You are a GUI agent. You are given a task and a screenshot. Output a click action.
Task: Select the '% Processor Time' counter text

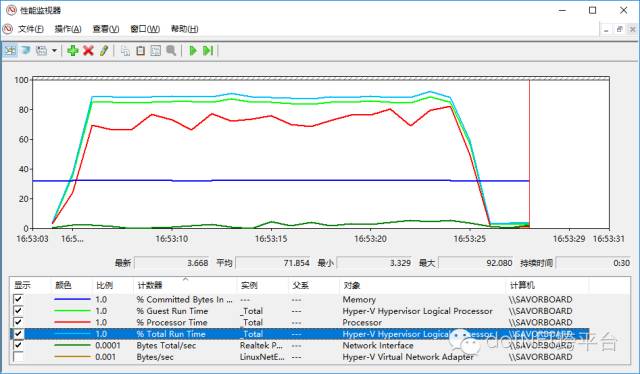(172, 322)
